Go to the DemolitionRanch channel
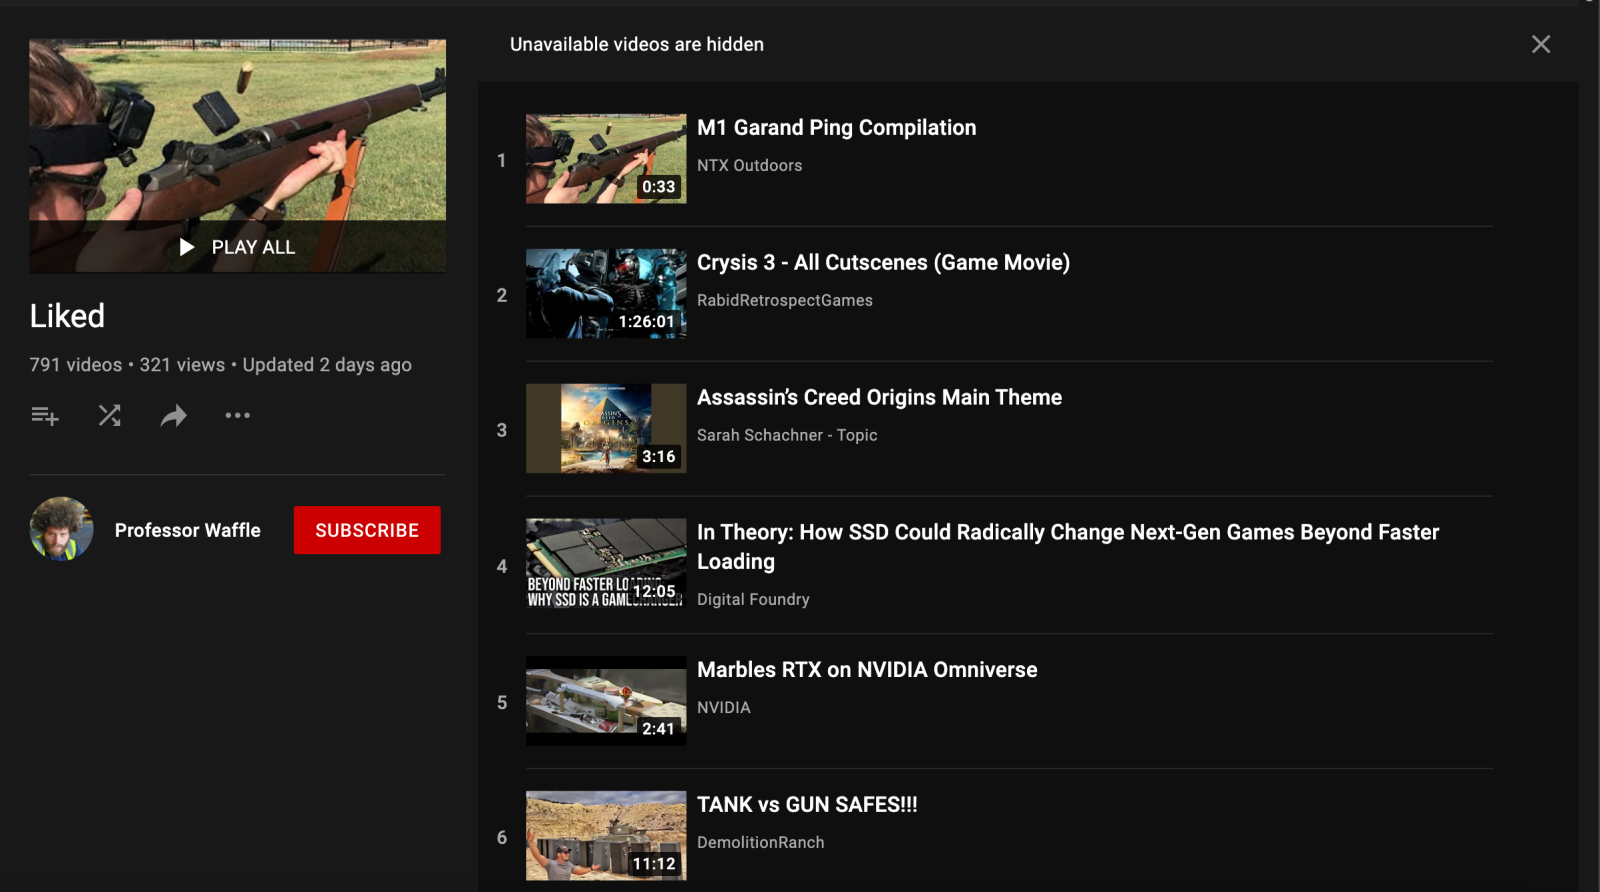Viewport: 1600px width, 892px height. coord(760,842)
